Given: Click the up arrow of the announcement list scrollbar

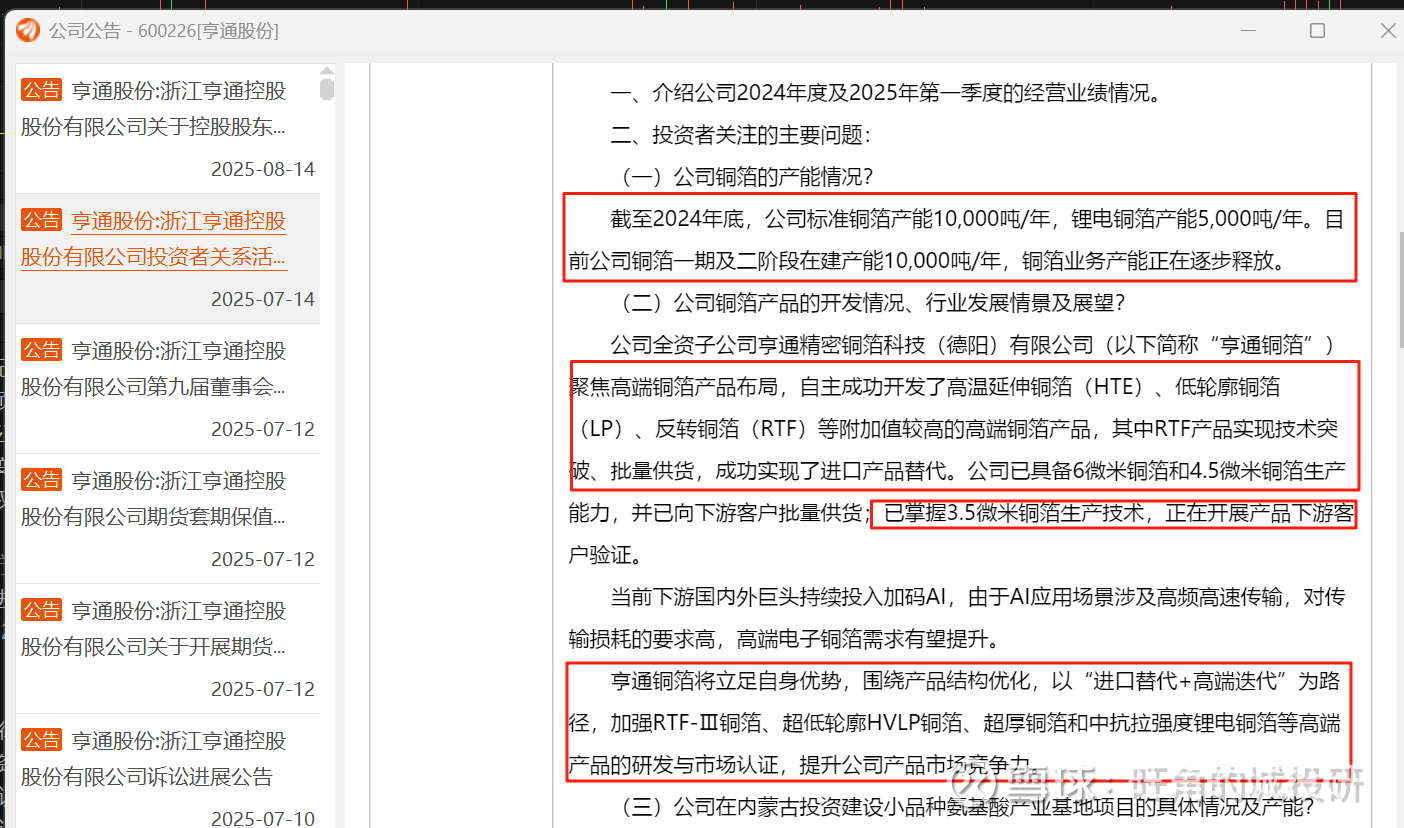Looking at the screenshot, I should point(326,72).
